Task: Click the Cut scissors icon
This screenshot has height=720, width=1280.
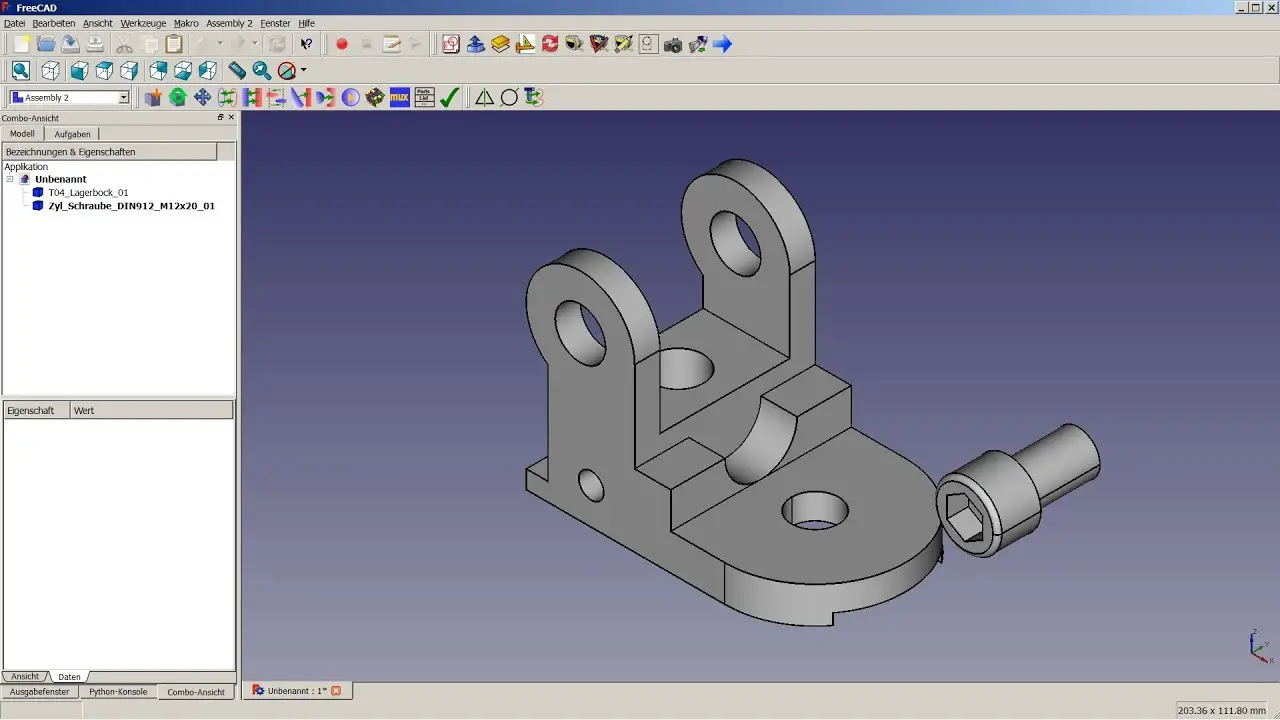Action: point(124,44)
